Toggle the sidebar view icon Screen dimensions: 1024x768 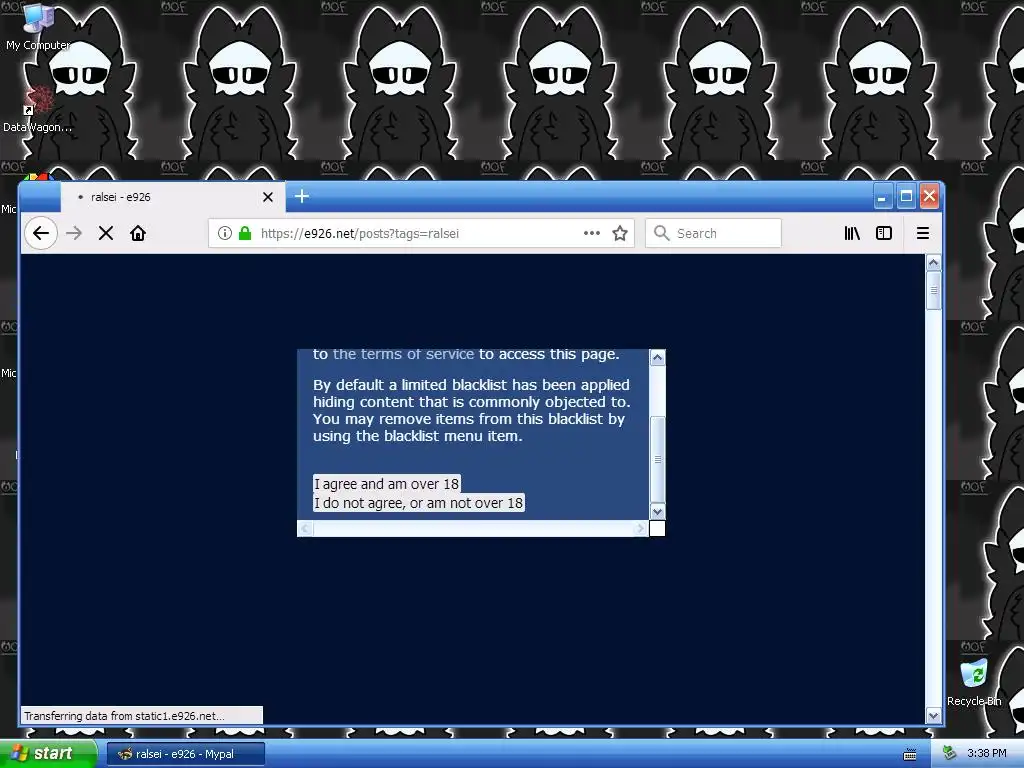point(884,233)
